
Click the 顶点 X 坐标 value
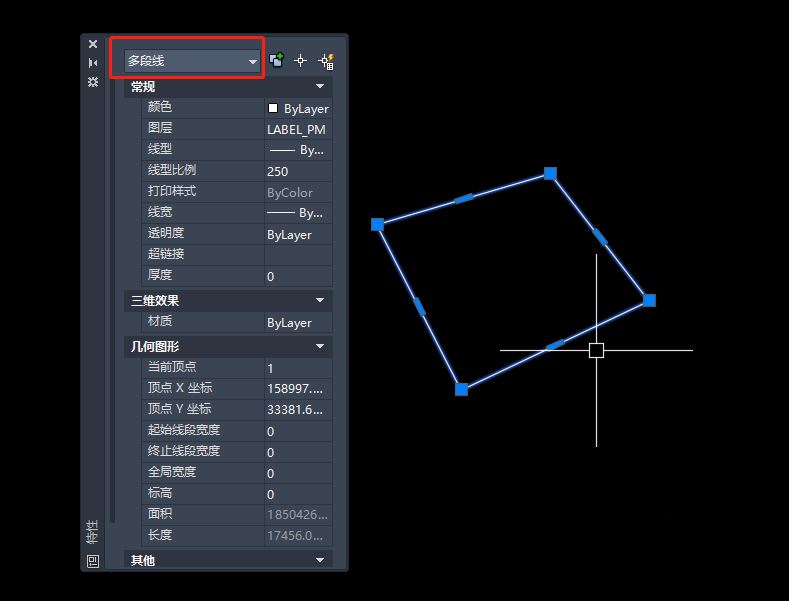coord(298,389)
